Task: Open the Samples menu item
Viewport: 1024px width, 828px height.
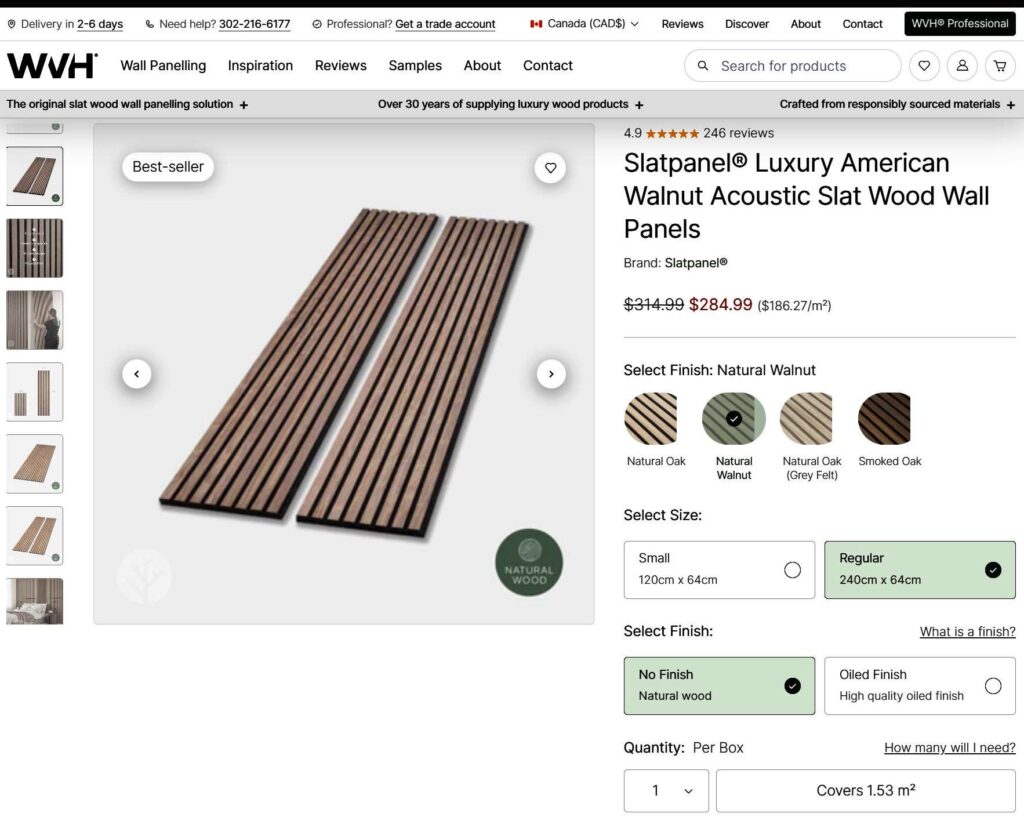Action: pos(415,66)
